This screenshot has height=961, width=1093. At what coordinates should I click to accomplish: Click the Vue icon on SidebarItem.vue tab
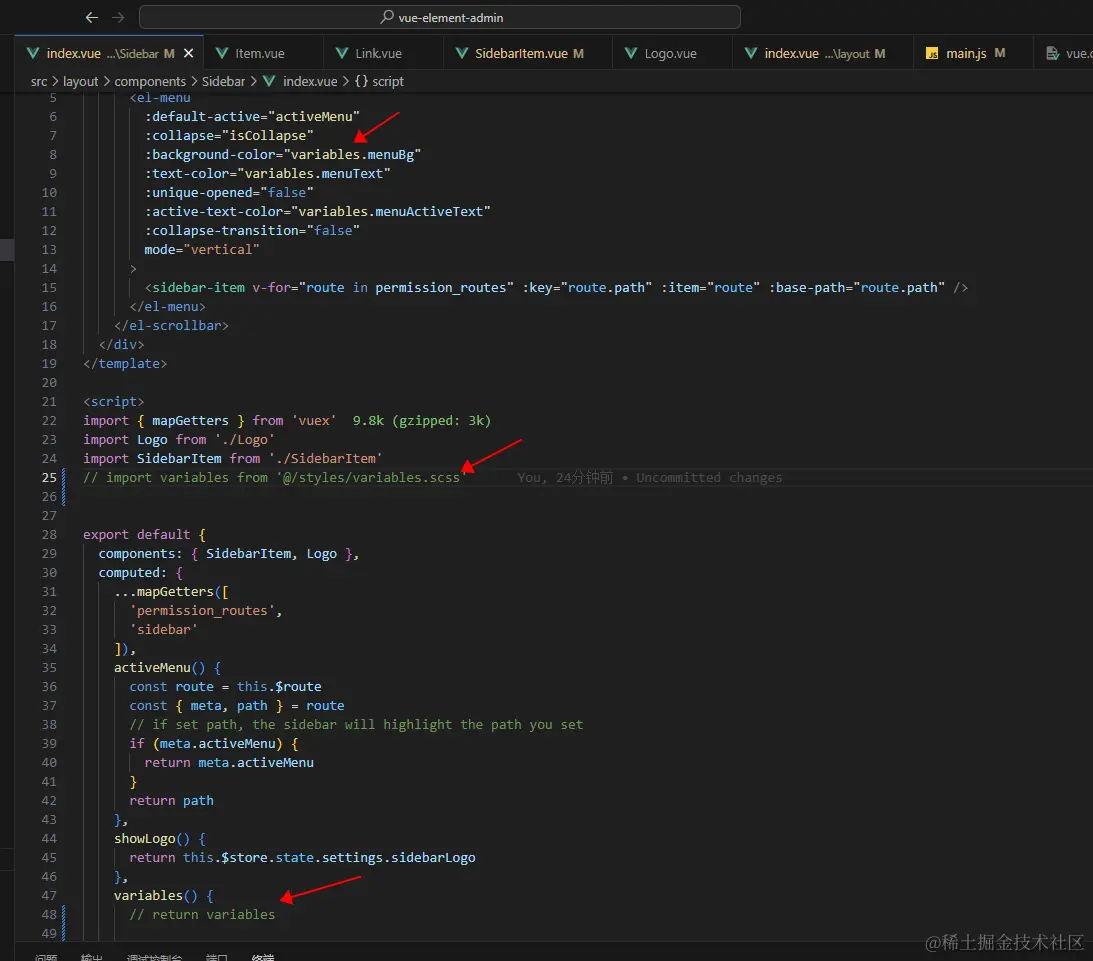tap(461, 54)
